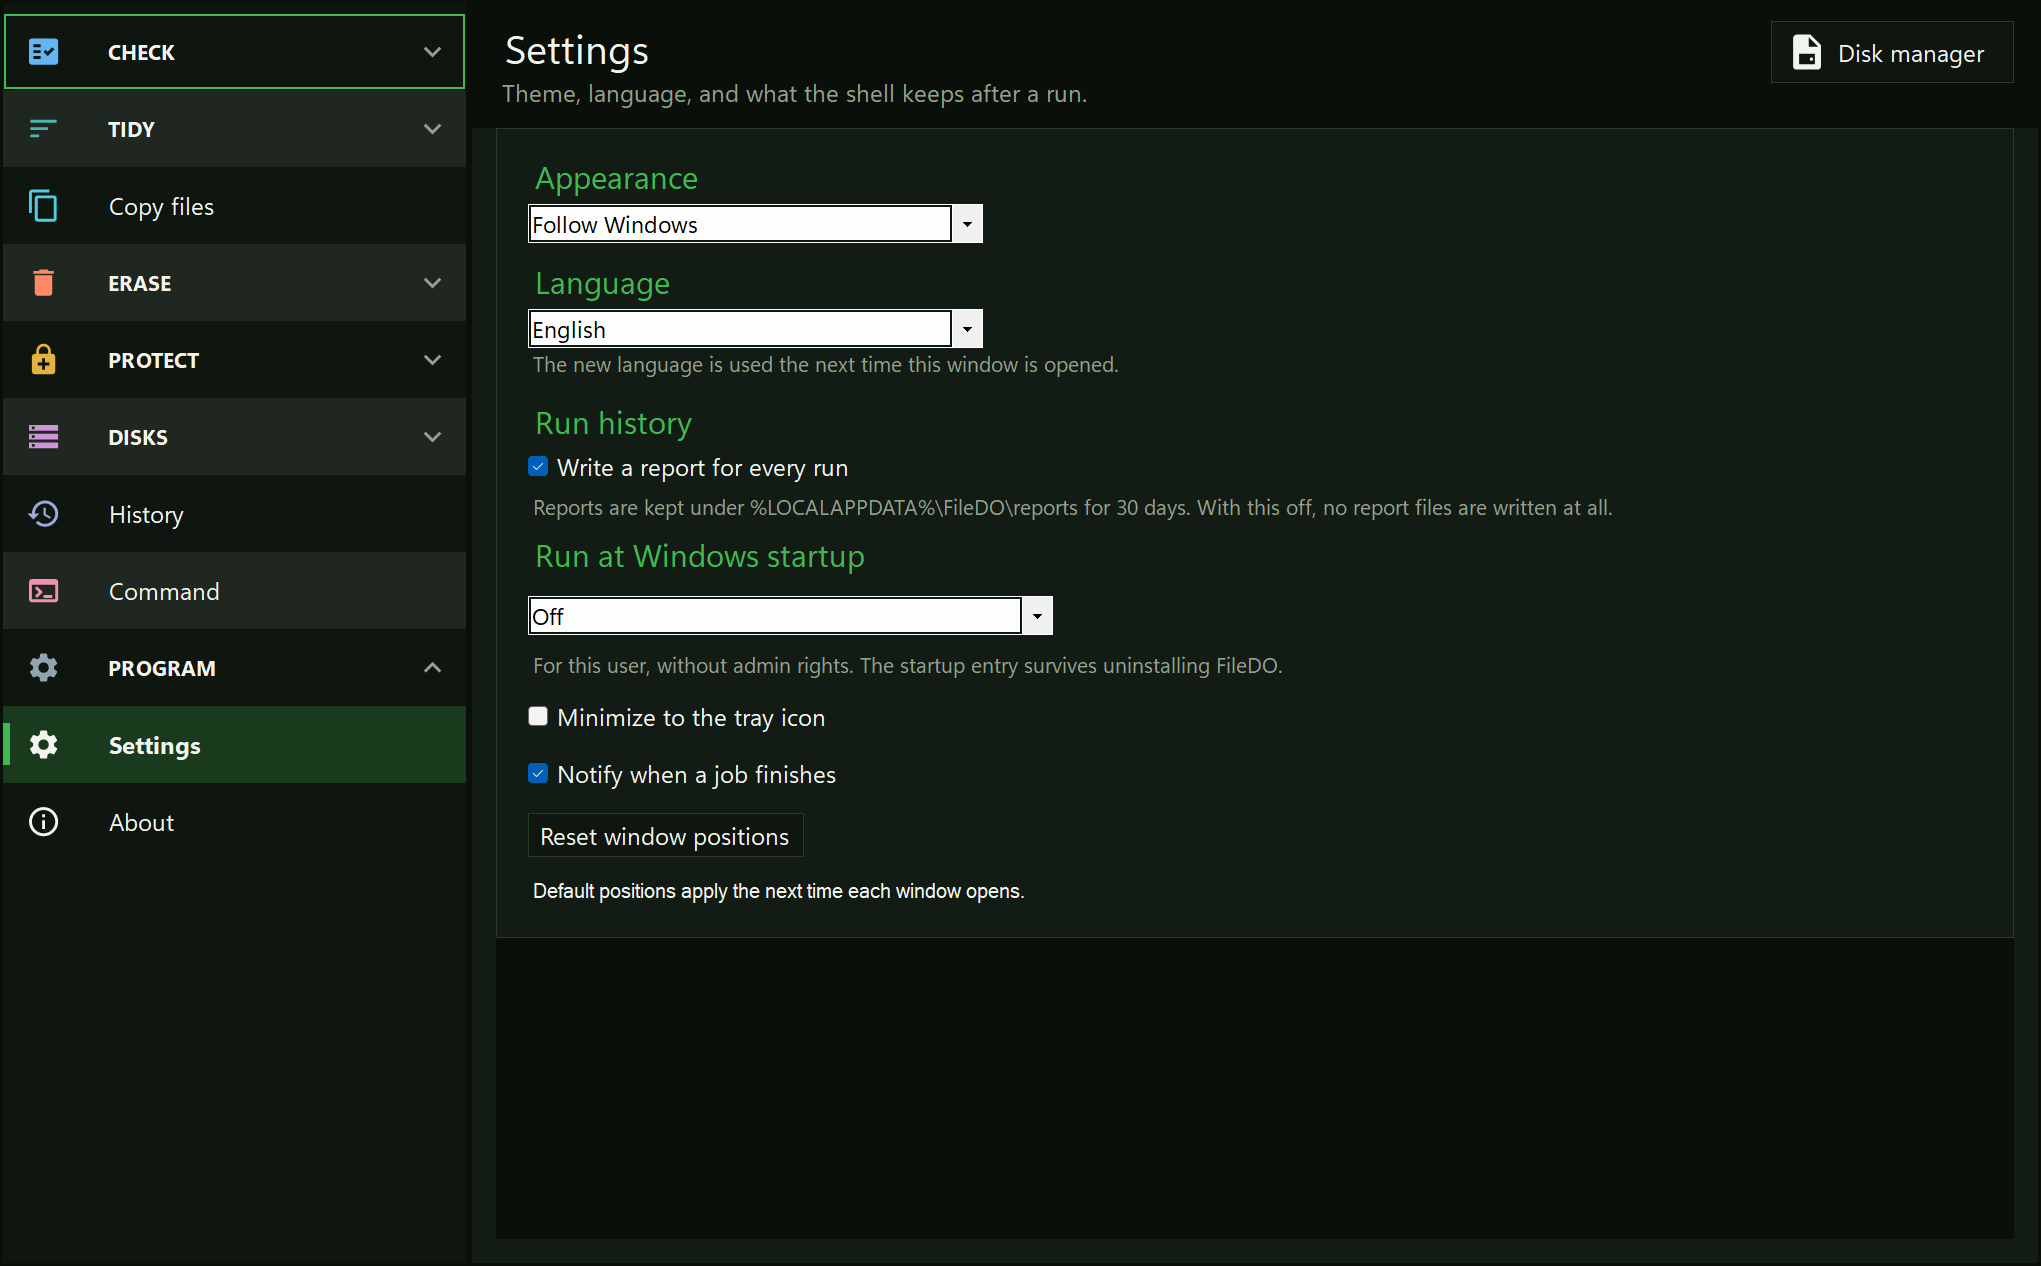Open the Language dropdown arrow
The height and width of the screenshot is (1266, 2041).
coord(967,329)
